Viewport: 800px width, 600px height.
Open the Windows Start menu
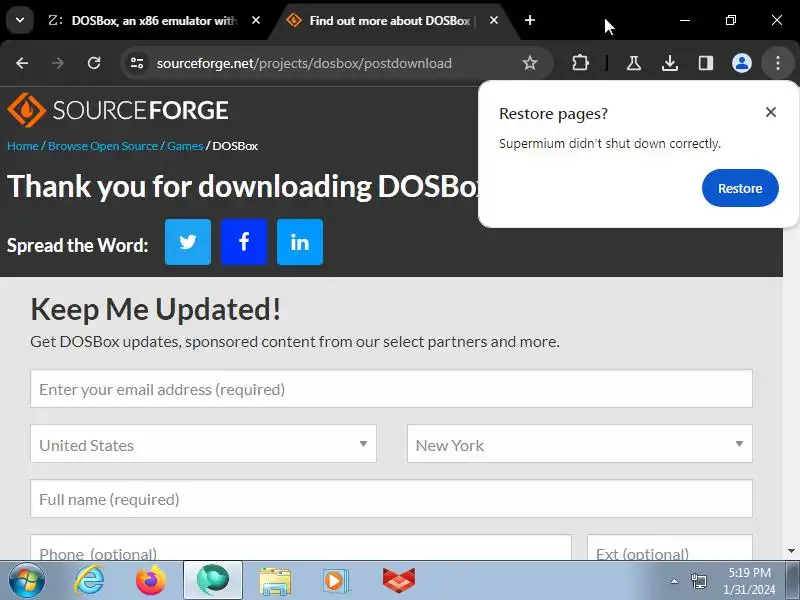click(x=27, y=580)
